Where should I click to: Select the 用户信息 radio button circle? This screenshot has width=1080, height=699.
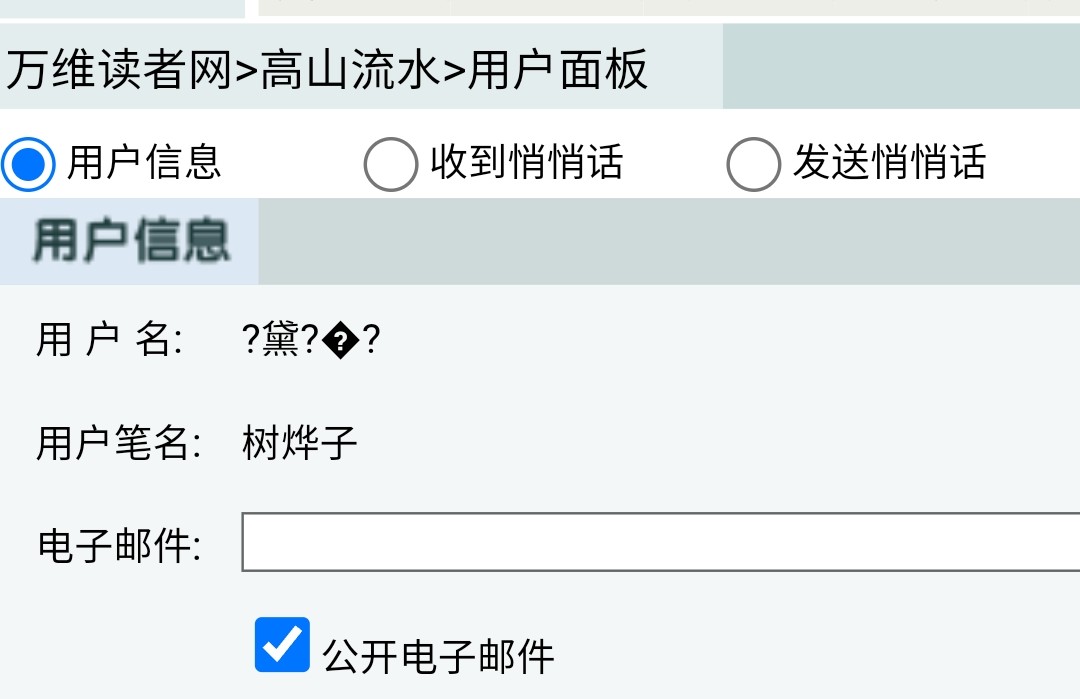point(27,163)
